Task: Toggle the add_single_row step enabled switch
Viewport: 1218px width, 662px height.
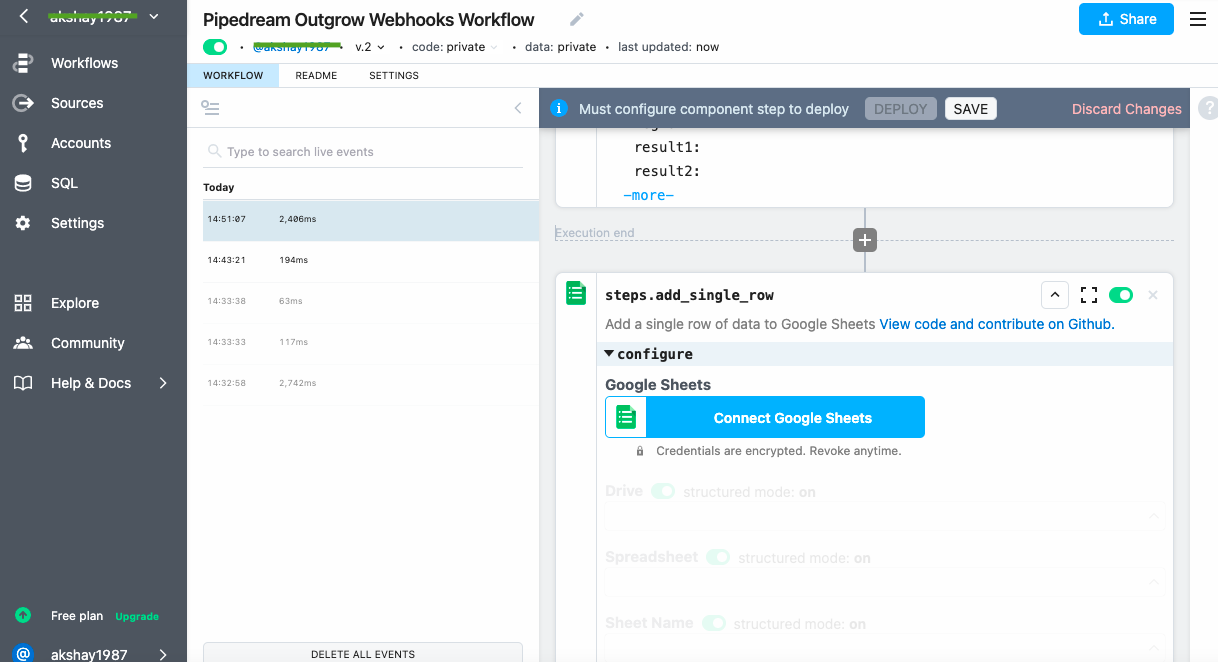Action: coord(1121,295)
